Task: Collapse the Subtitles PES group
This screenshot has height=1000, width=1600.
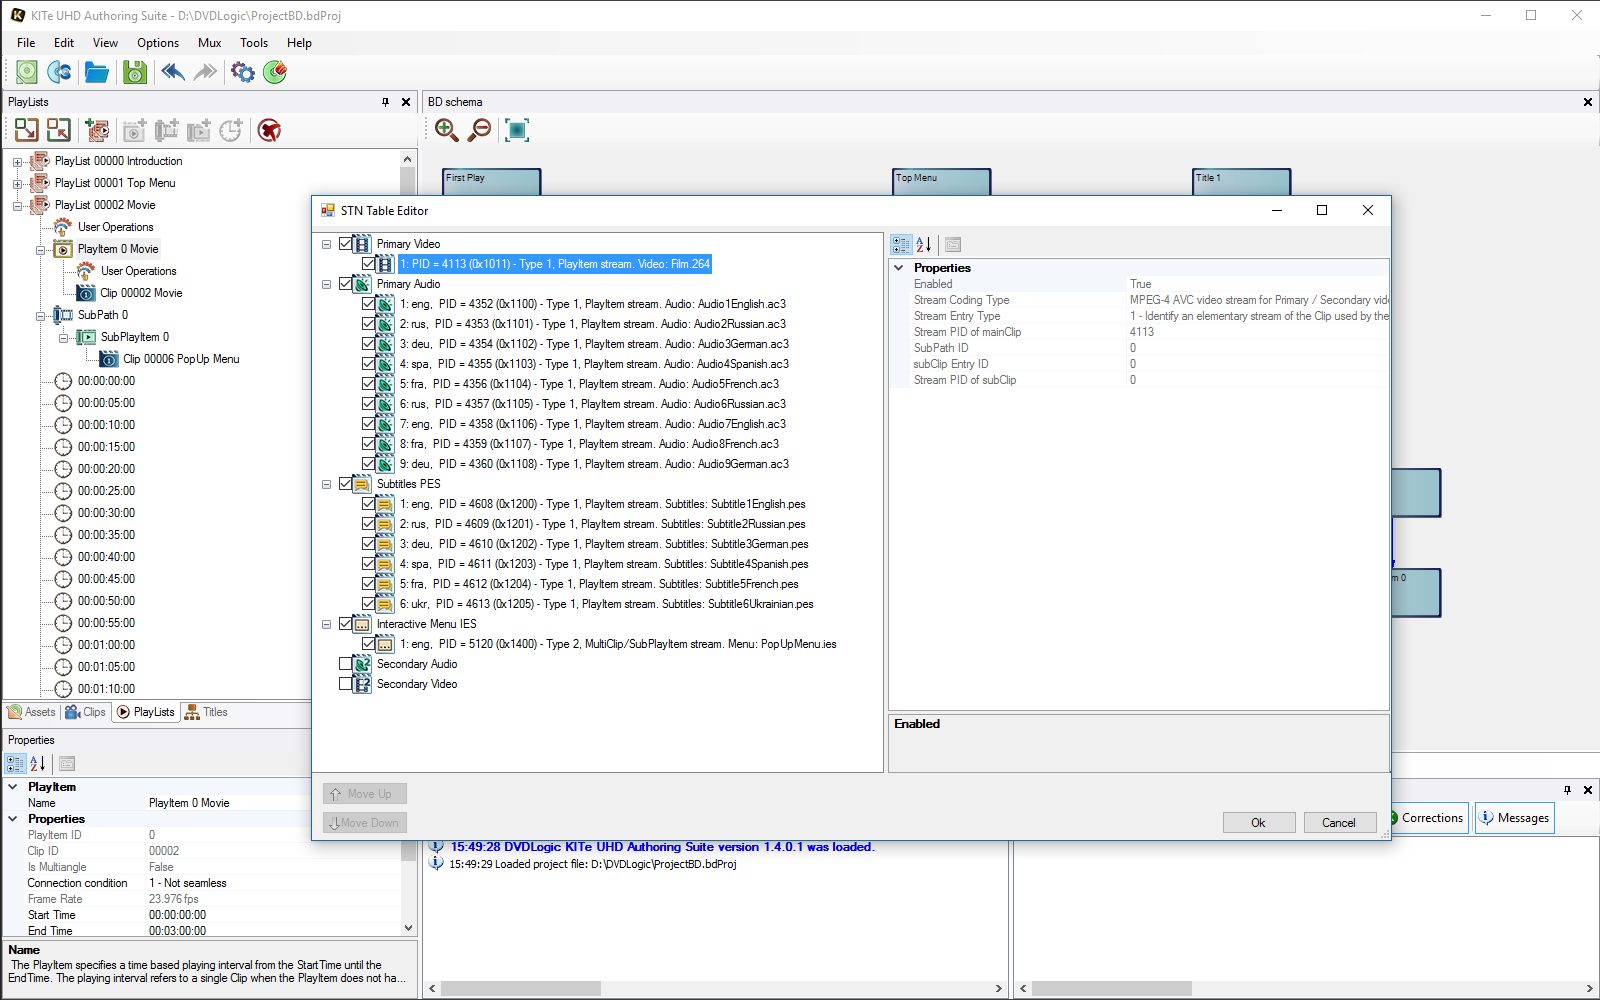Action: coord(326,484)
